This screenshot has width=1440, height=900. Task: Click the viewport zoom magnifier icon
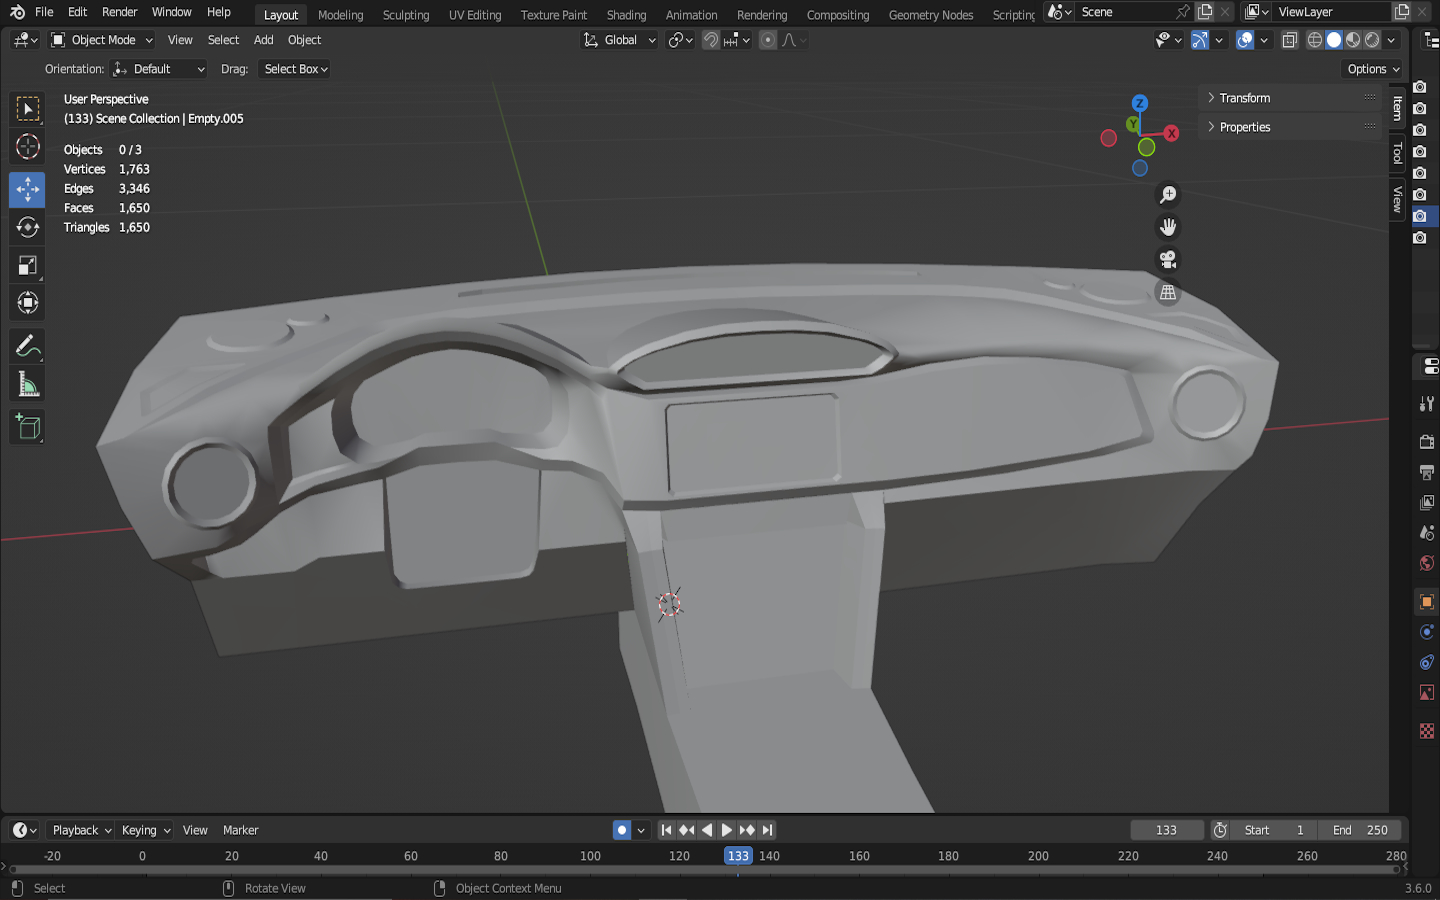1167,195
